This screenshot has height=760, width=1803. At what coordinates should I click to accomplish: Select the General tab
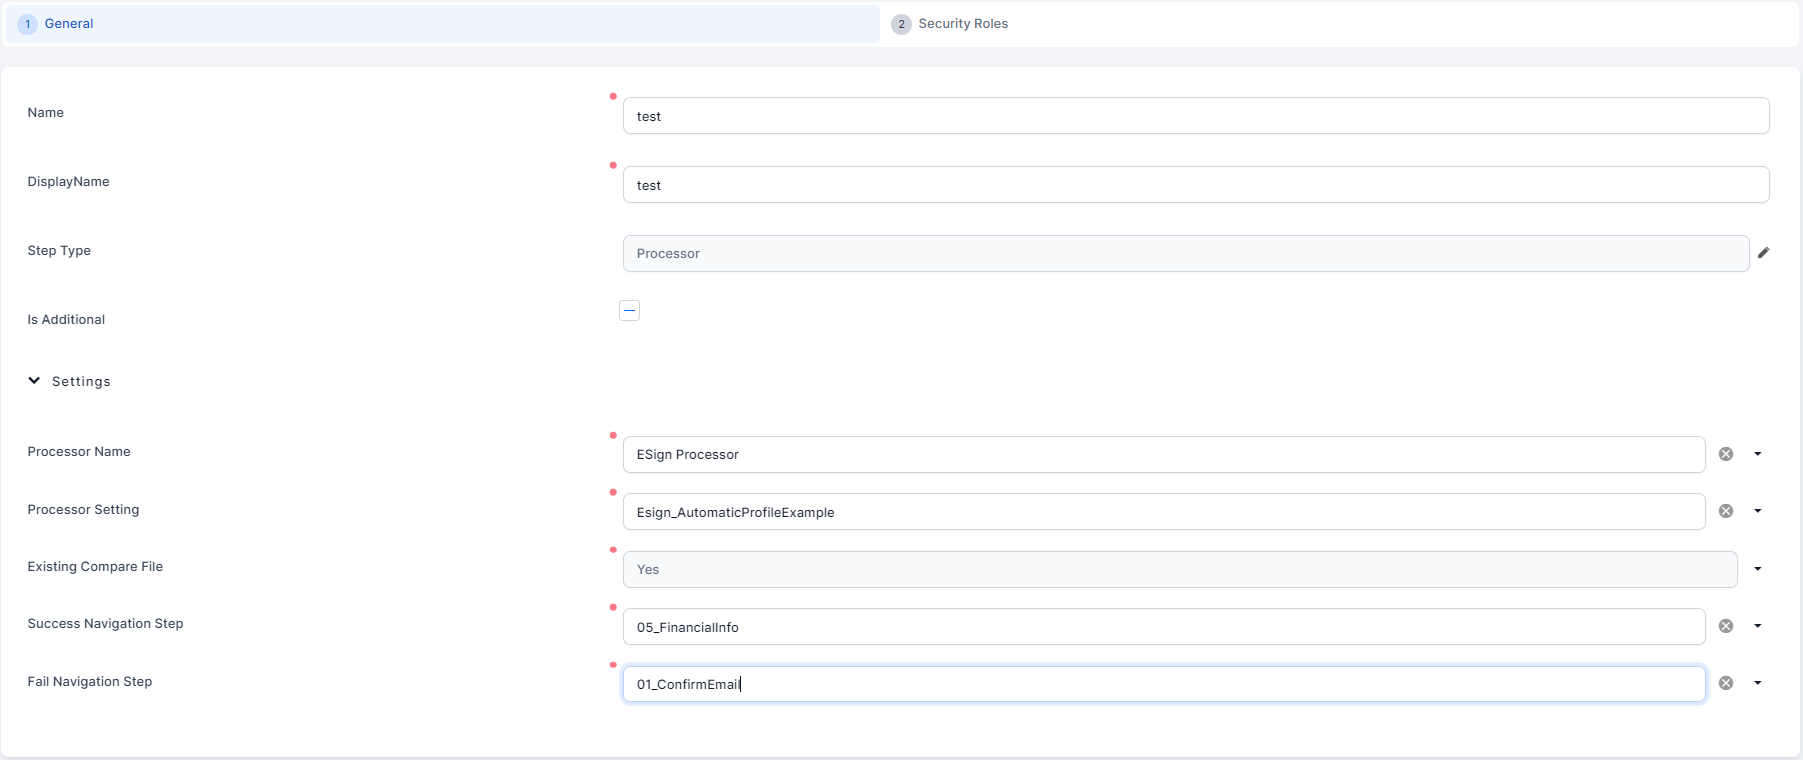pos(68,24)
